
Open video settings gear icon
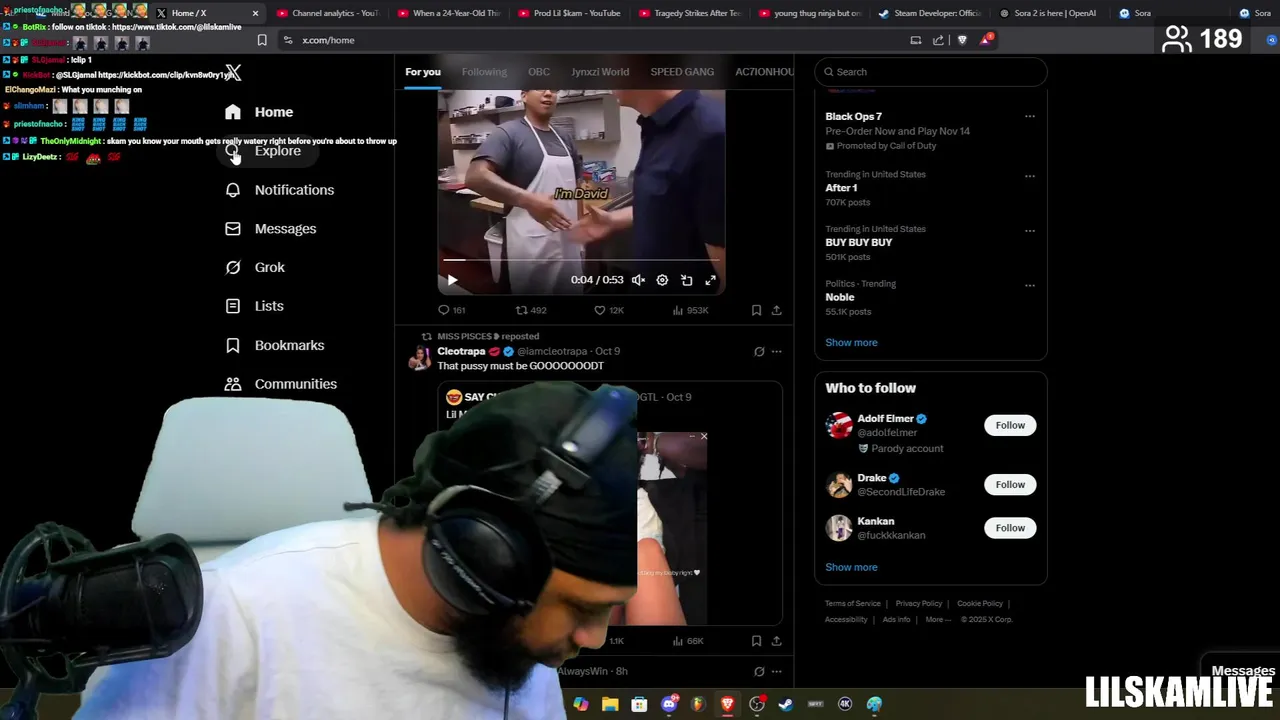tap(662, 280)
